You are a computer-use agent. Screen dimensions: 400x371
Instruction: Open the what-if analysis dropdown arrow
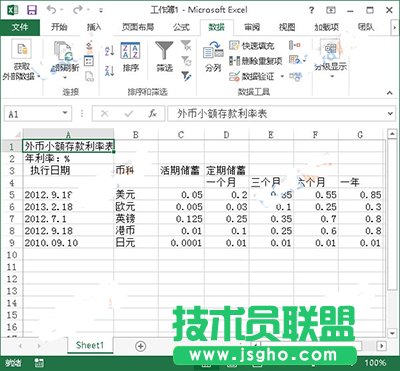[x=304, y=61]
